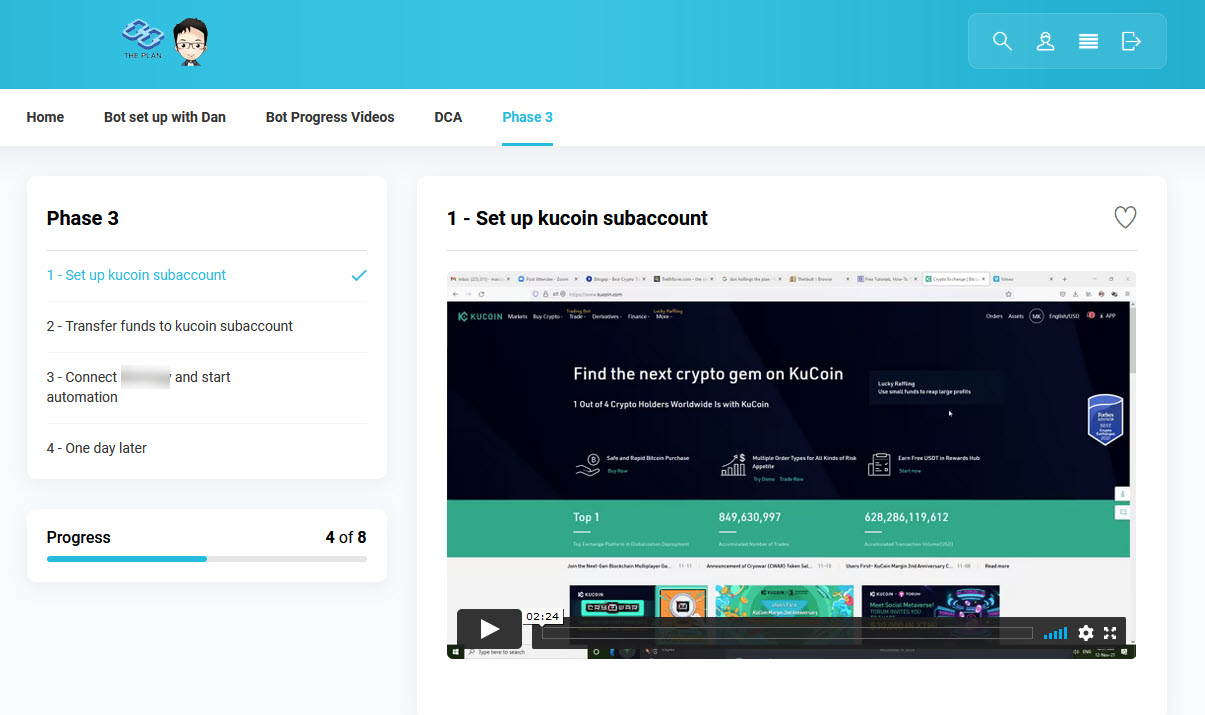Viewport: 1205px width, 715px height.
Task: Click the logout exit icon
Action: click(1131, 41)
